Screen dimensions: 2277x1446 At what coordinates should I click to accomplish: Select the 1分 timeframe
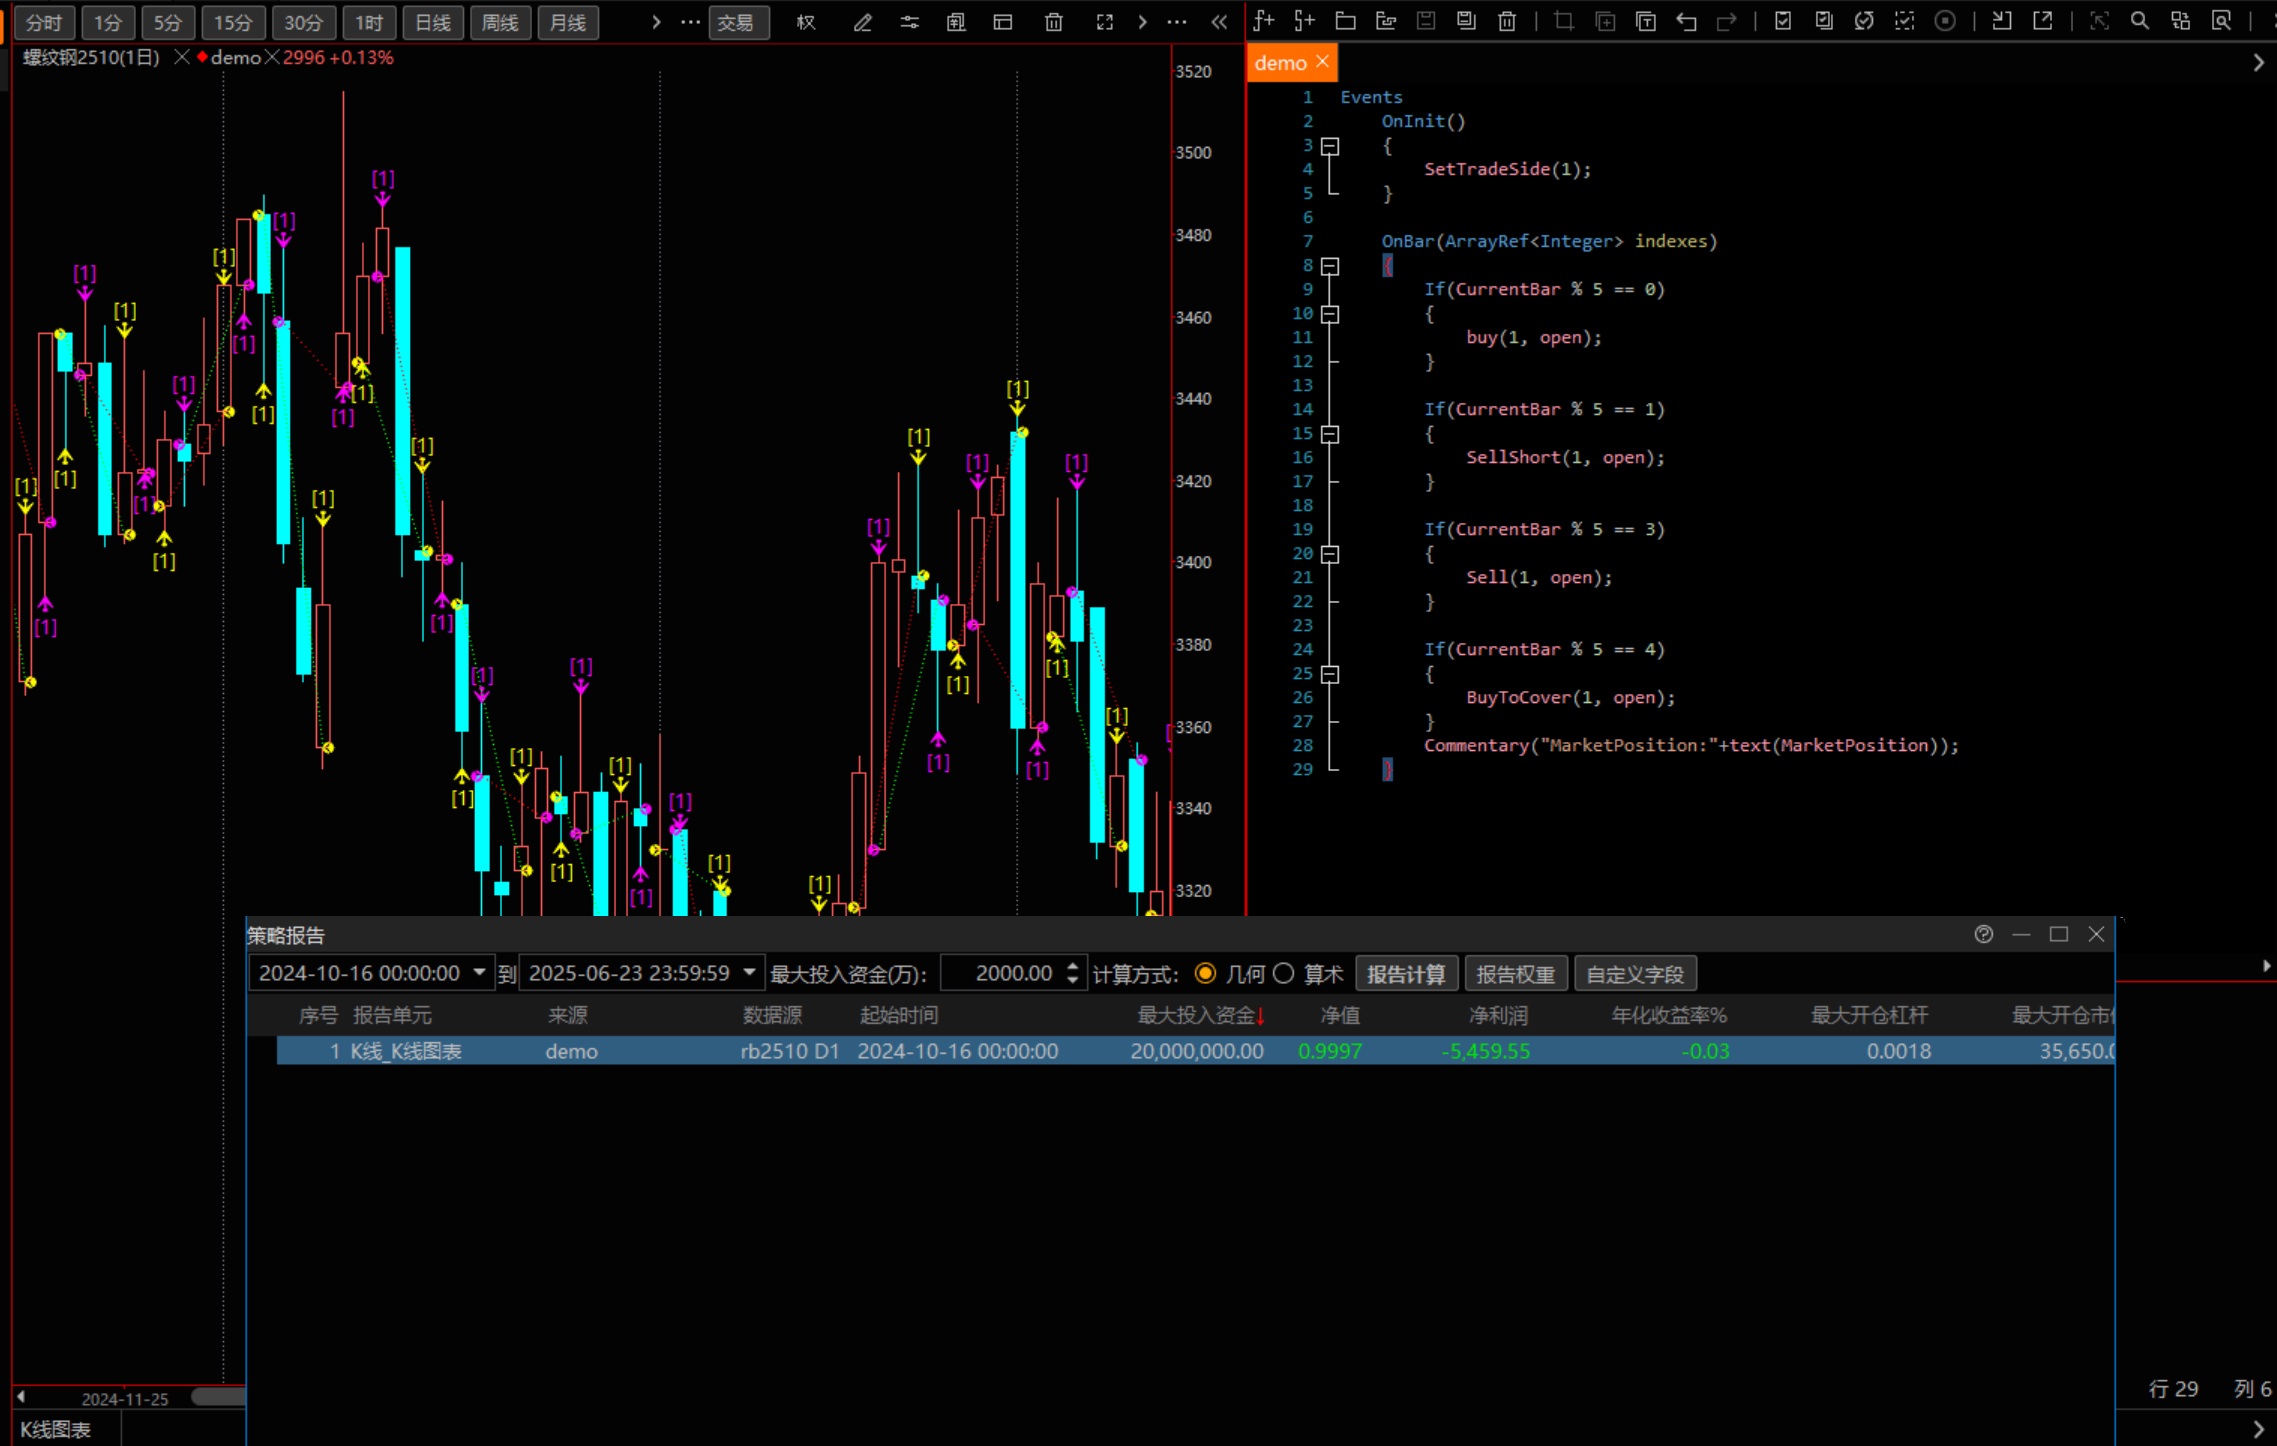coord(108,22)
